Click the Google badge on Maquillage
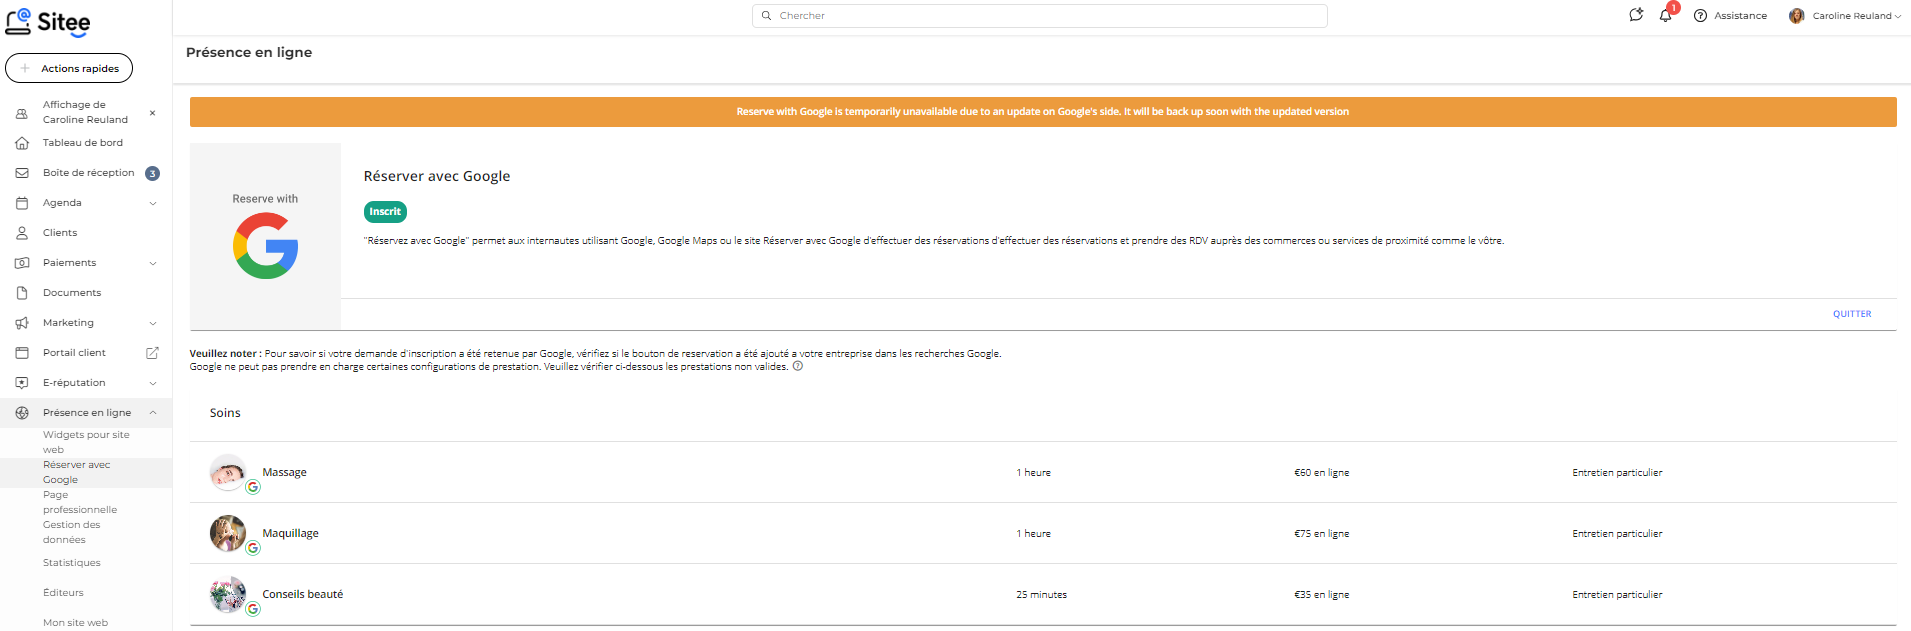This screenshot has width=1911, height=631. [x=253, y=548]
